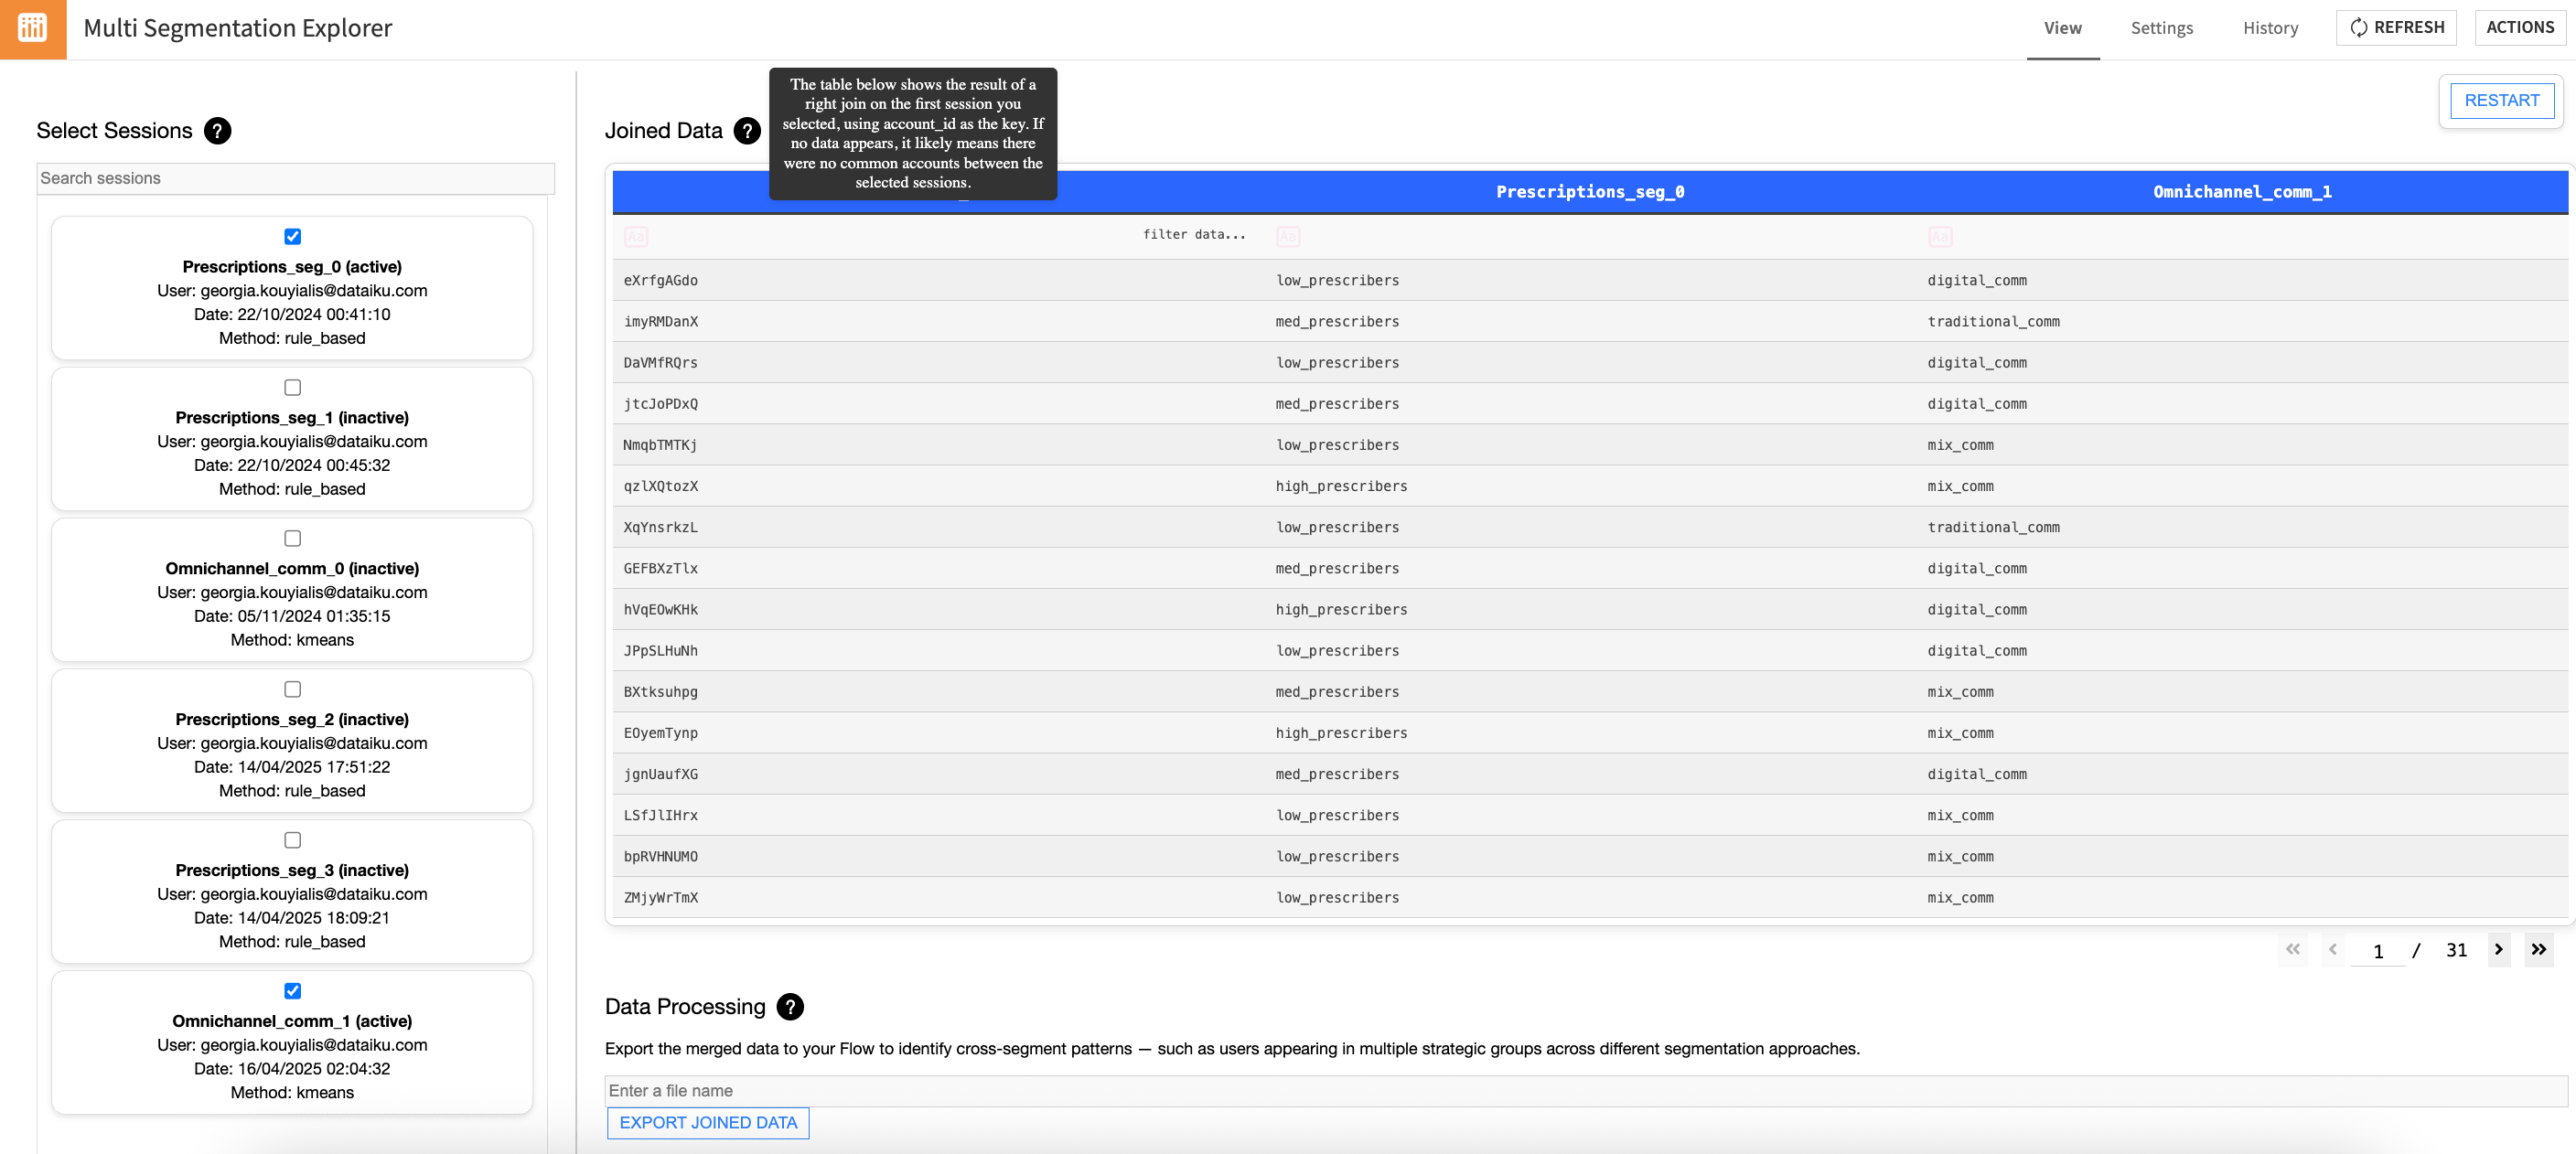This screenshot has height=1154, width=2576.
Task: Enable the Omnichannel_comm_0 session checkbox
Action: tap(292, 538)
